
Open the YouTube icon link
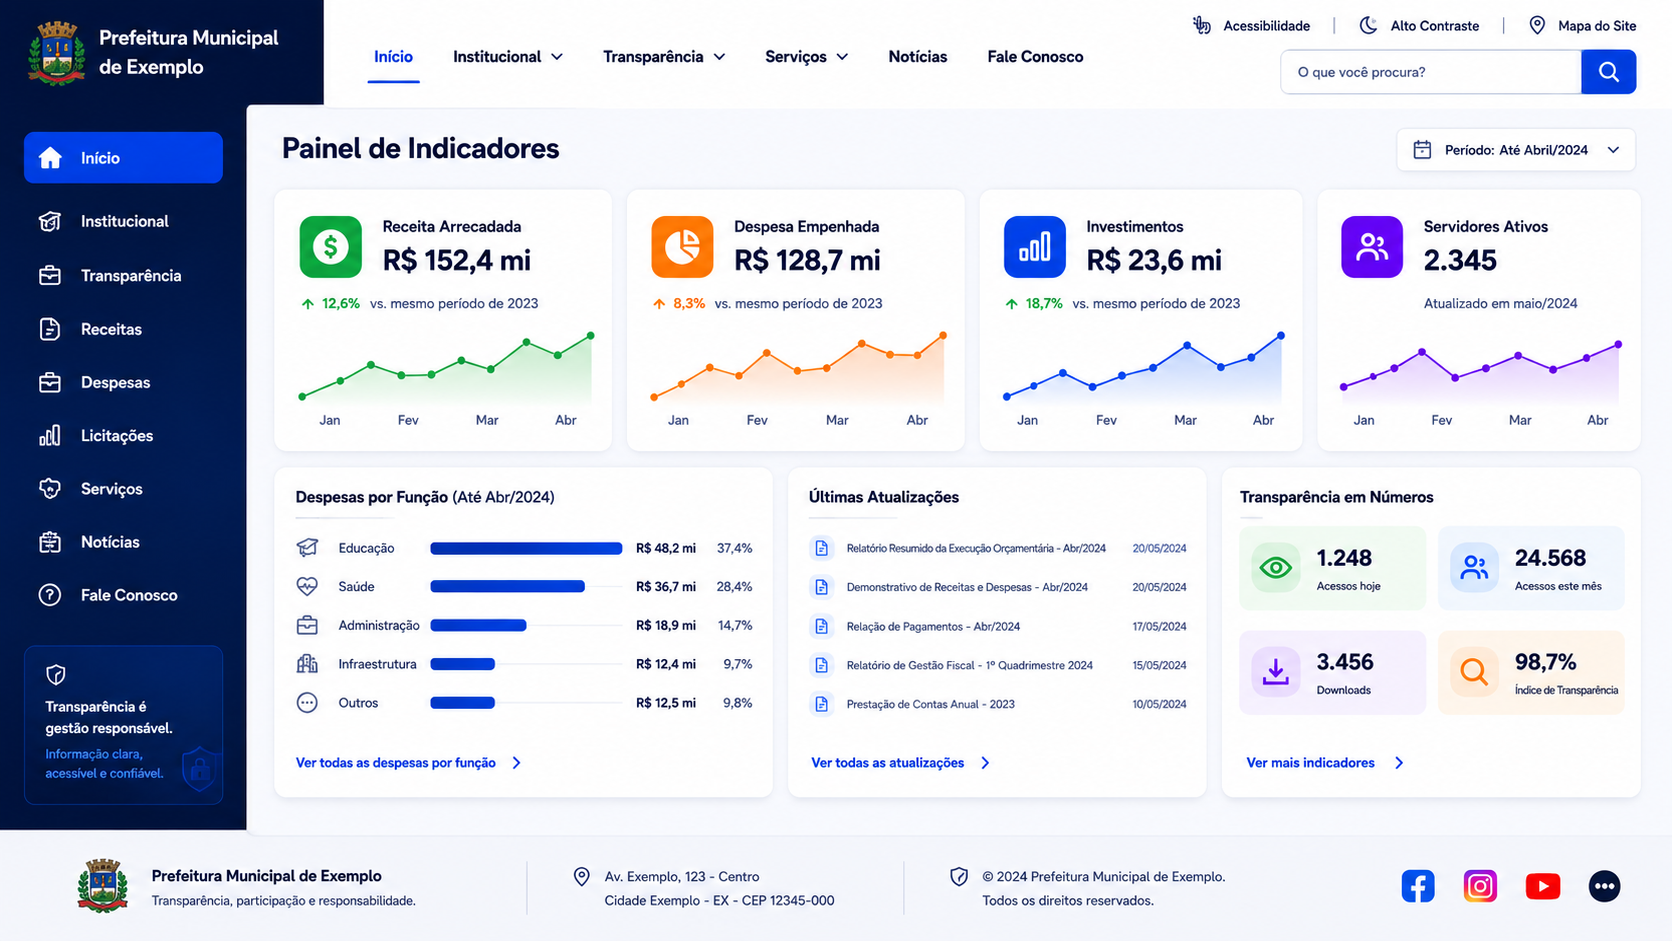tap(1543, 886)
